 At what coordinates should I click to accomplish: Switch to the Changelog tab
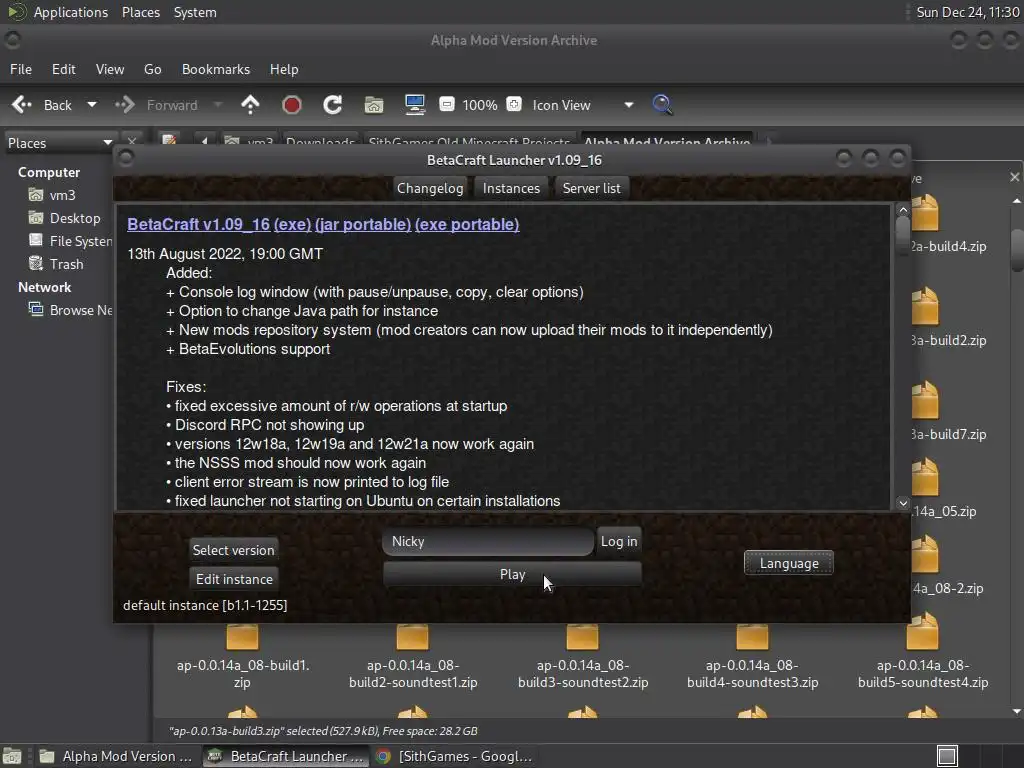(430, 188)
